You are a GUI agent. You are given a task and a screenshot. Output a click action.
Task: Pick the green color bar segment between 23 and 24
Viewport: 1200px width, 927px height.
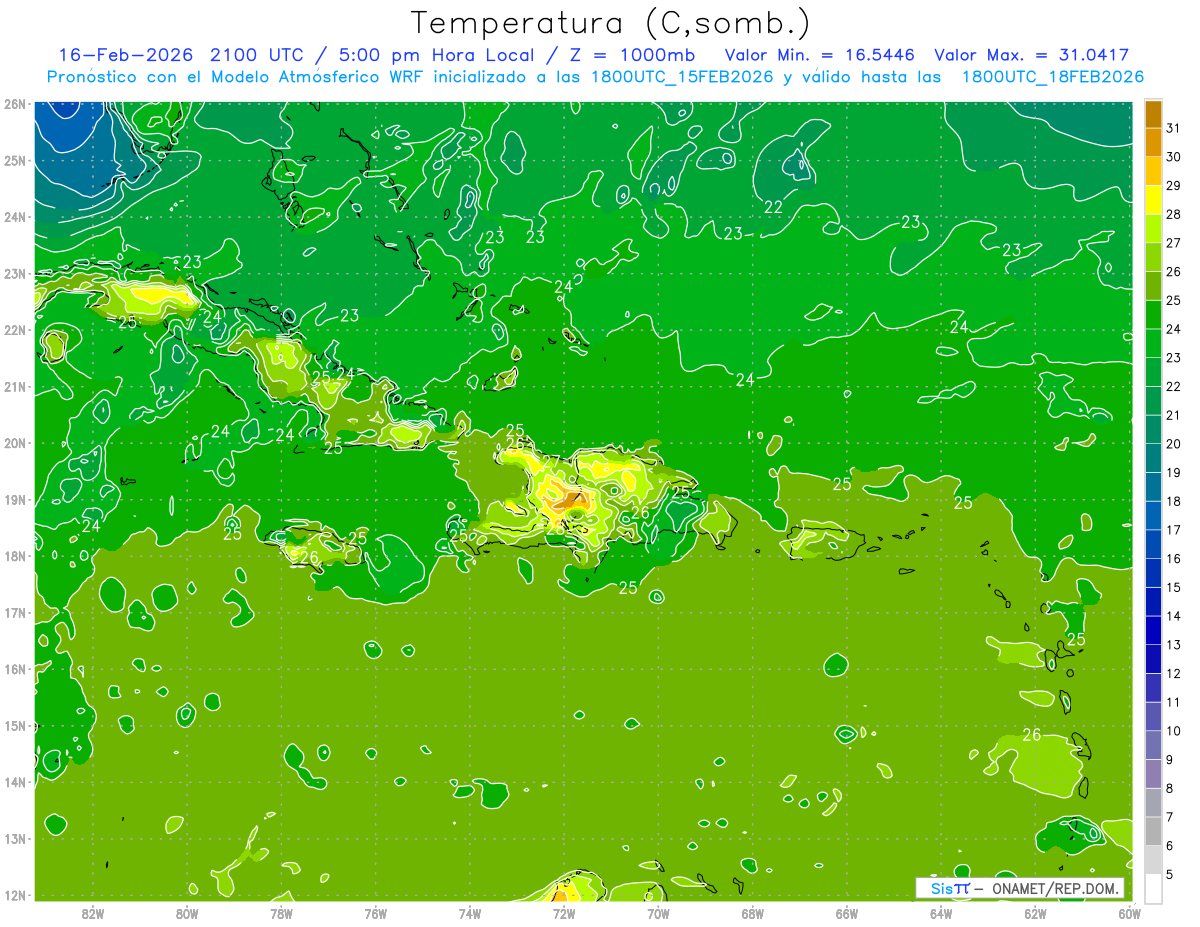pos(1153,343)
